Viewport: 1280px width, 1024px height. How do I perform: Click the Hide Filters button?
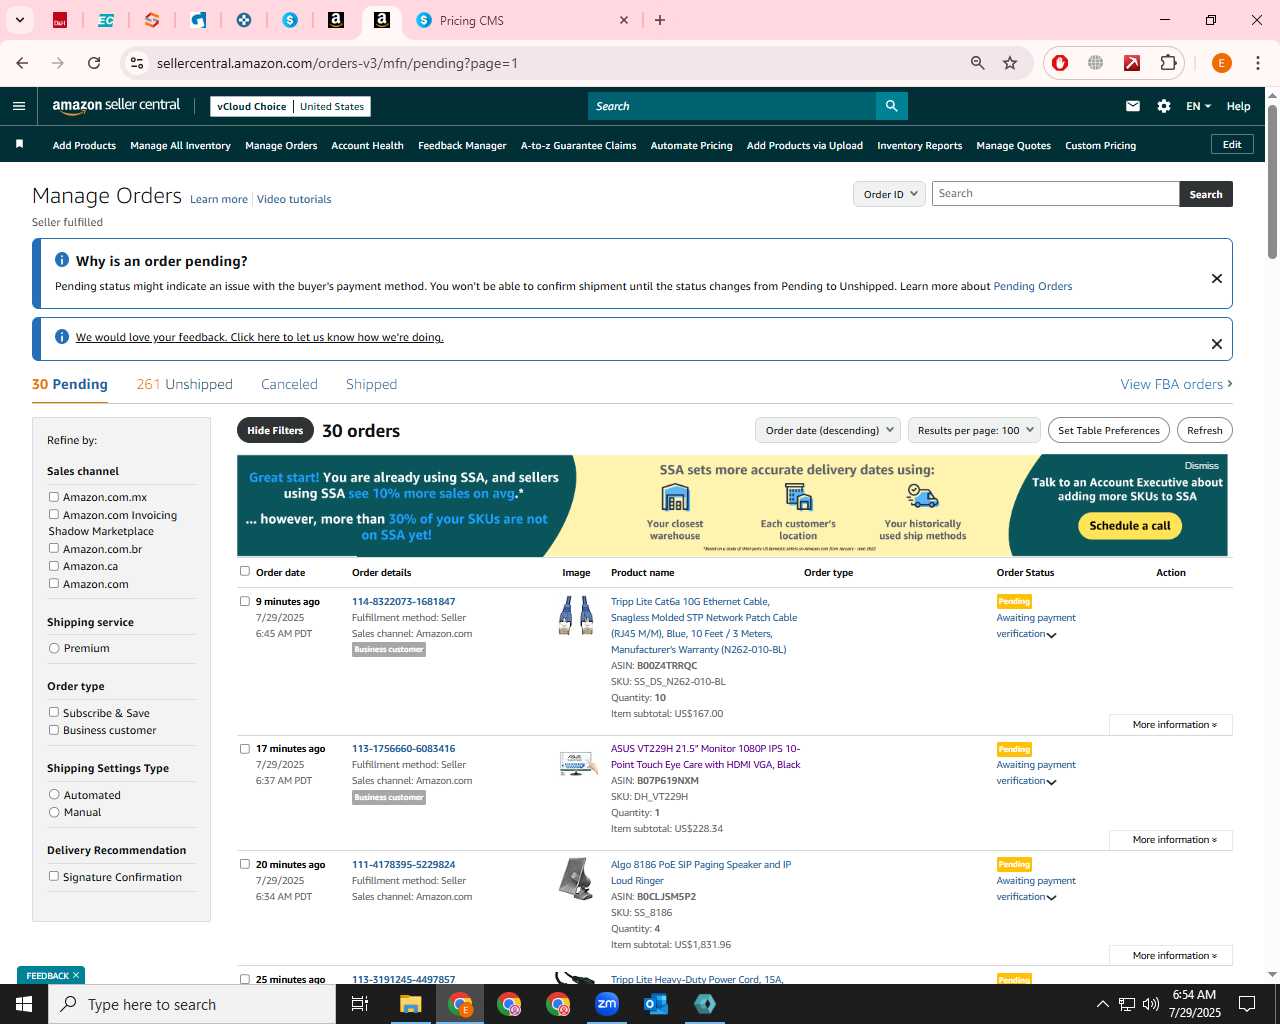pyautogui.click(x=275, y=430)
